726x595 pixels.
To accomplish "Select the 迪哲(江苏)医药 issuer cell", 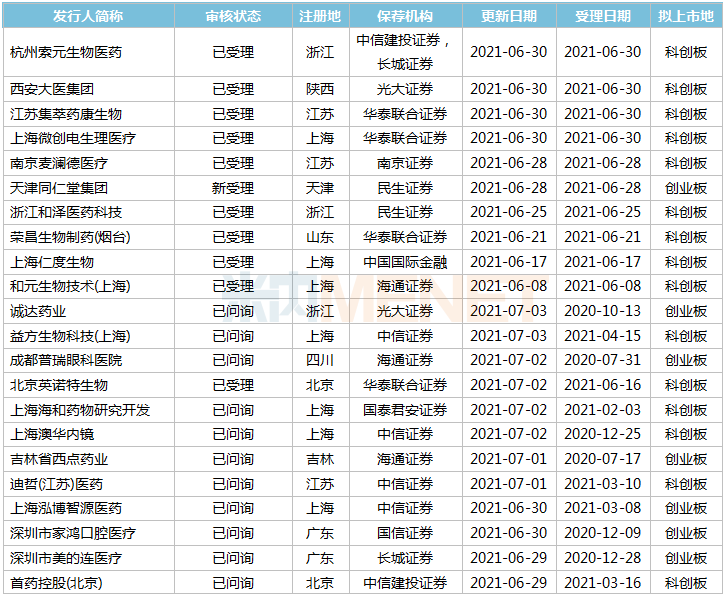I will [x=88, y=484].
